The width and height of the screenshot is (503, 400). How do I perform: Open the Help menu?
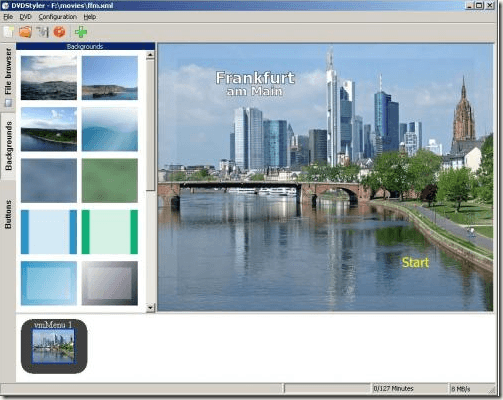(x=89, y=17)
